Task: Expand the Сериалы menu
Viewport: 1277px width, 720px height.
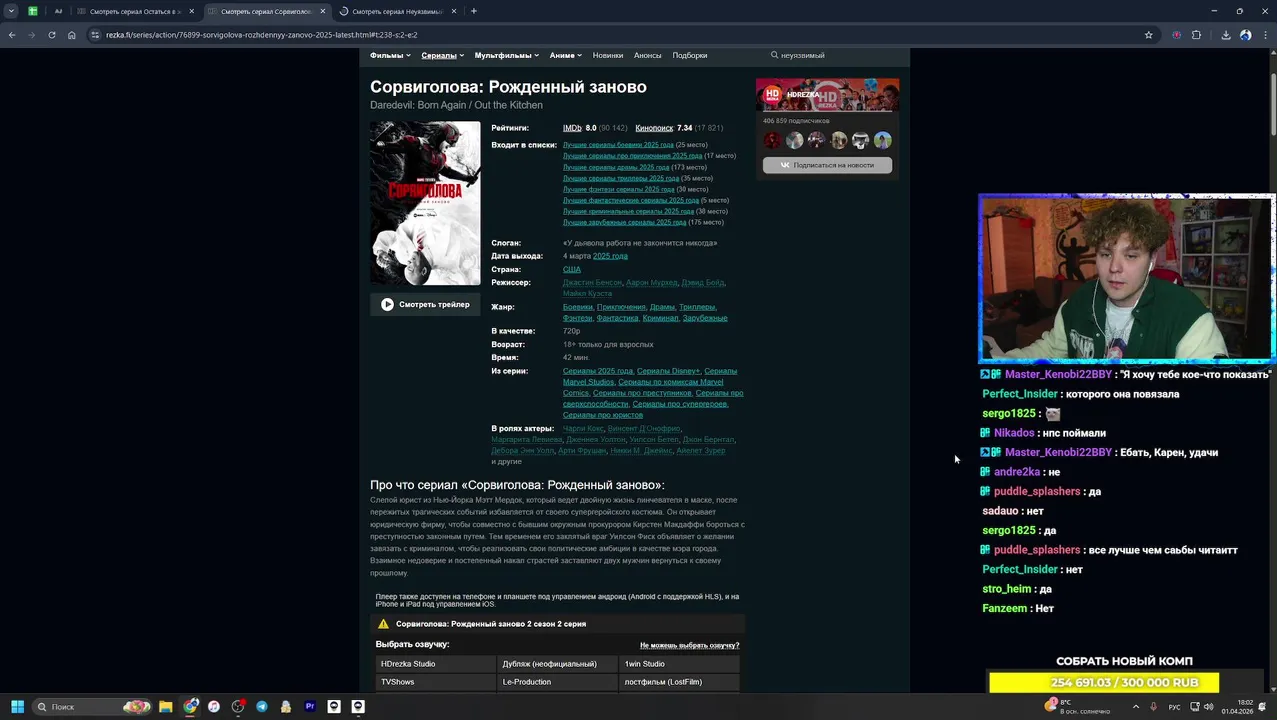Action: (x=442, y=55)
